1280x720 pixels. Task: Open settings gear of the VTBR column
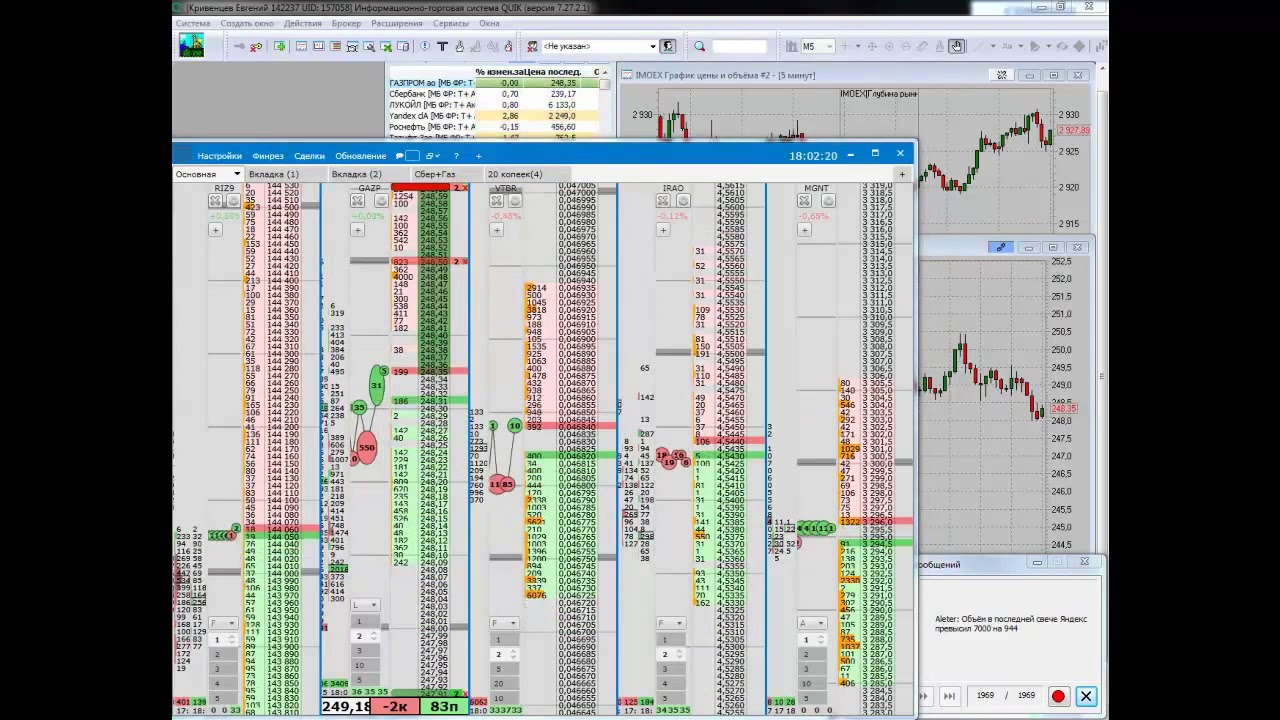(x=514, y=201)
